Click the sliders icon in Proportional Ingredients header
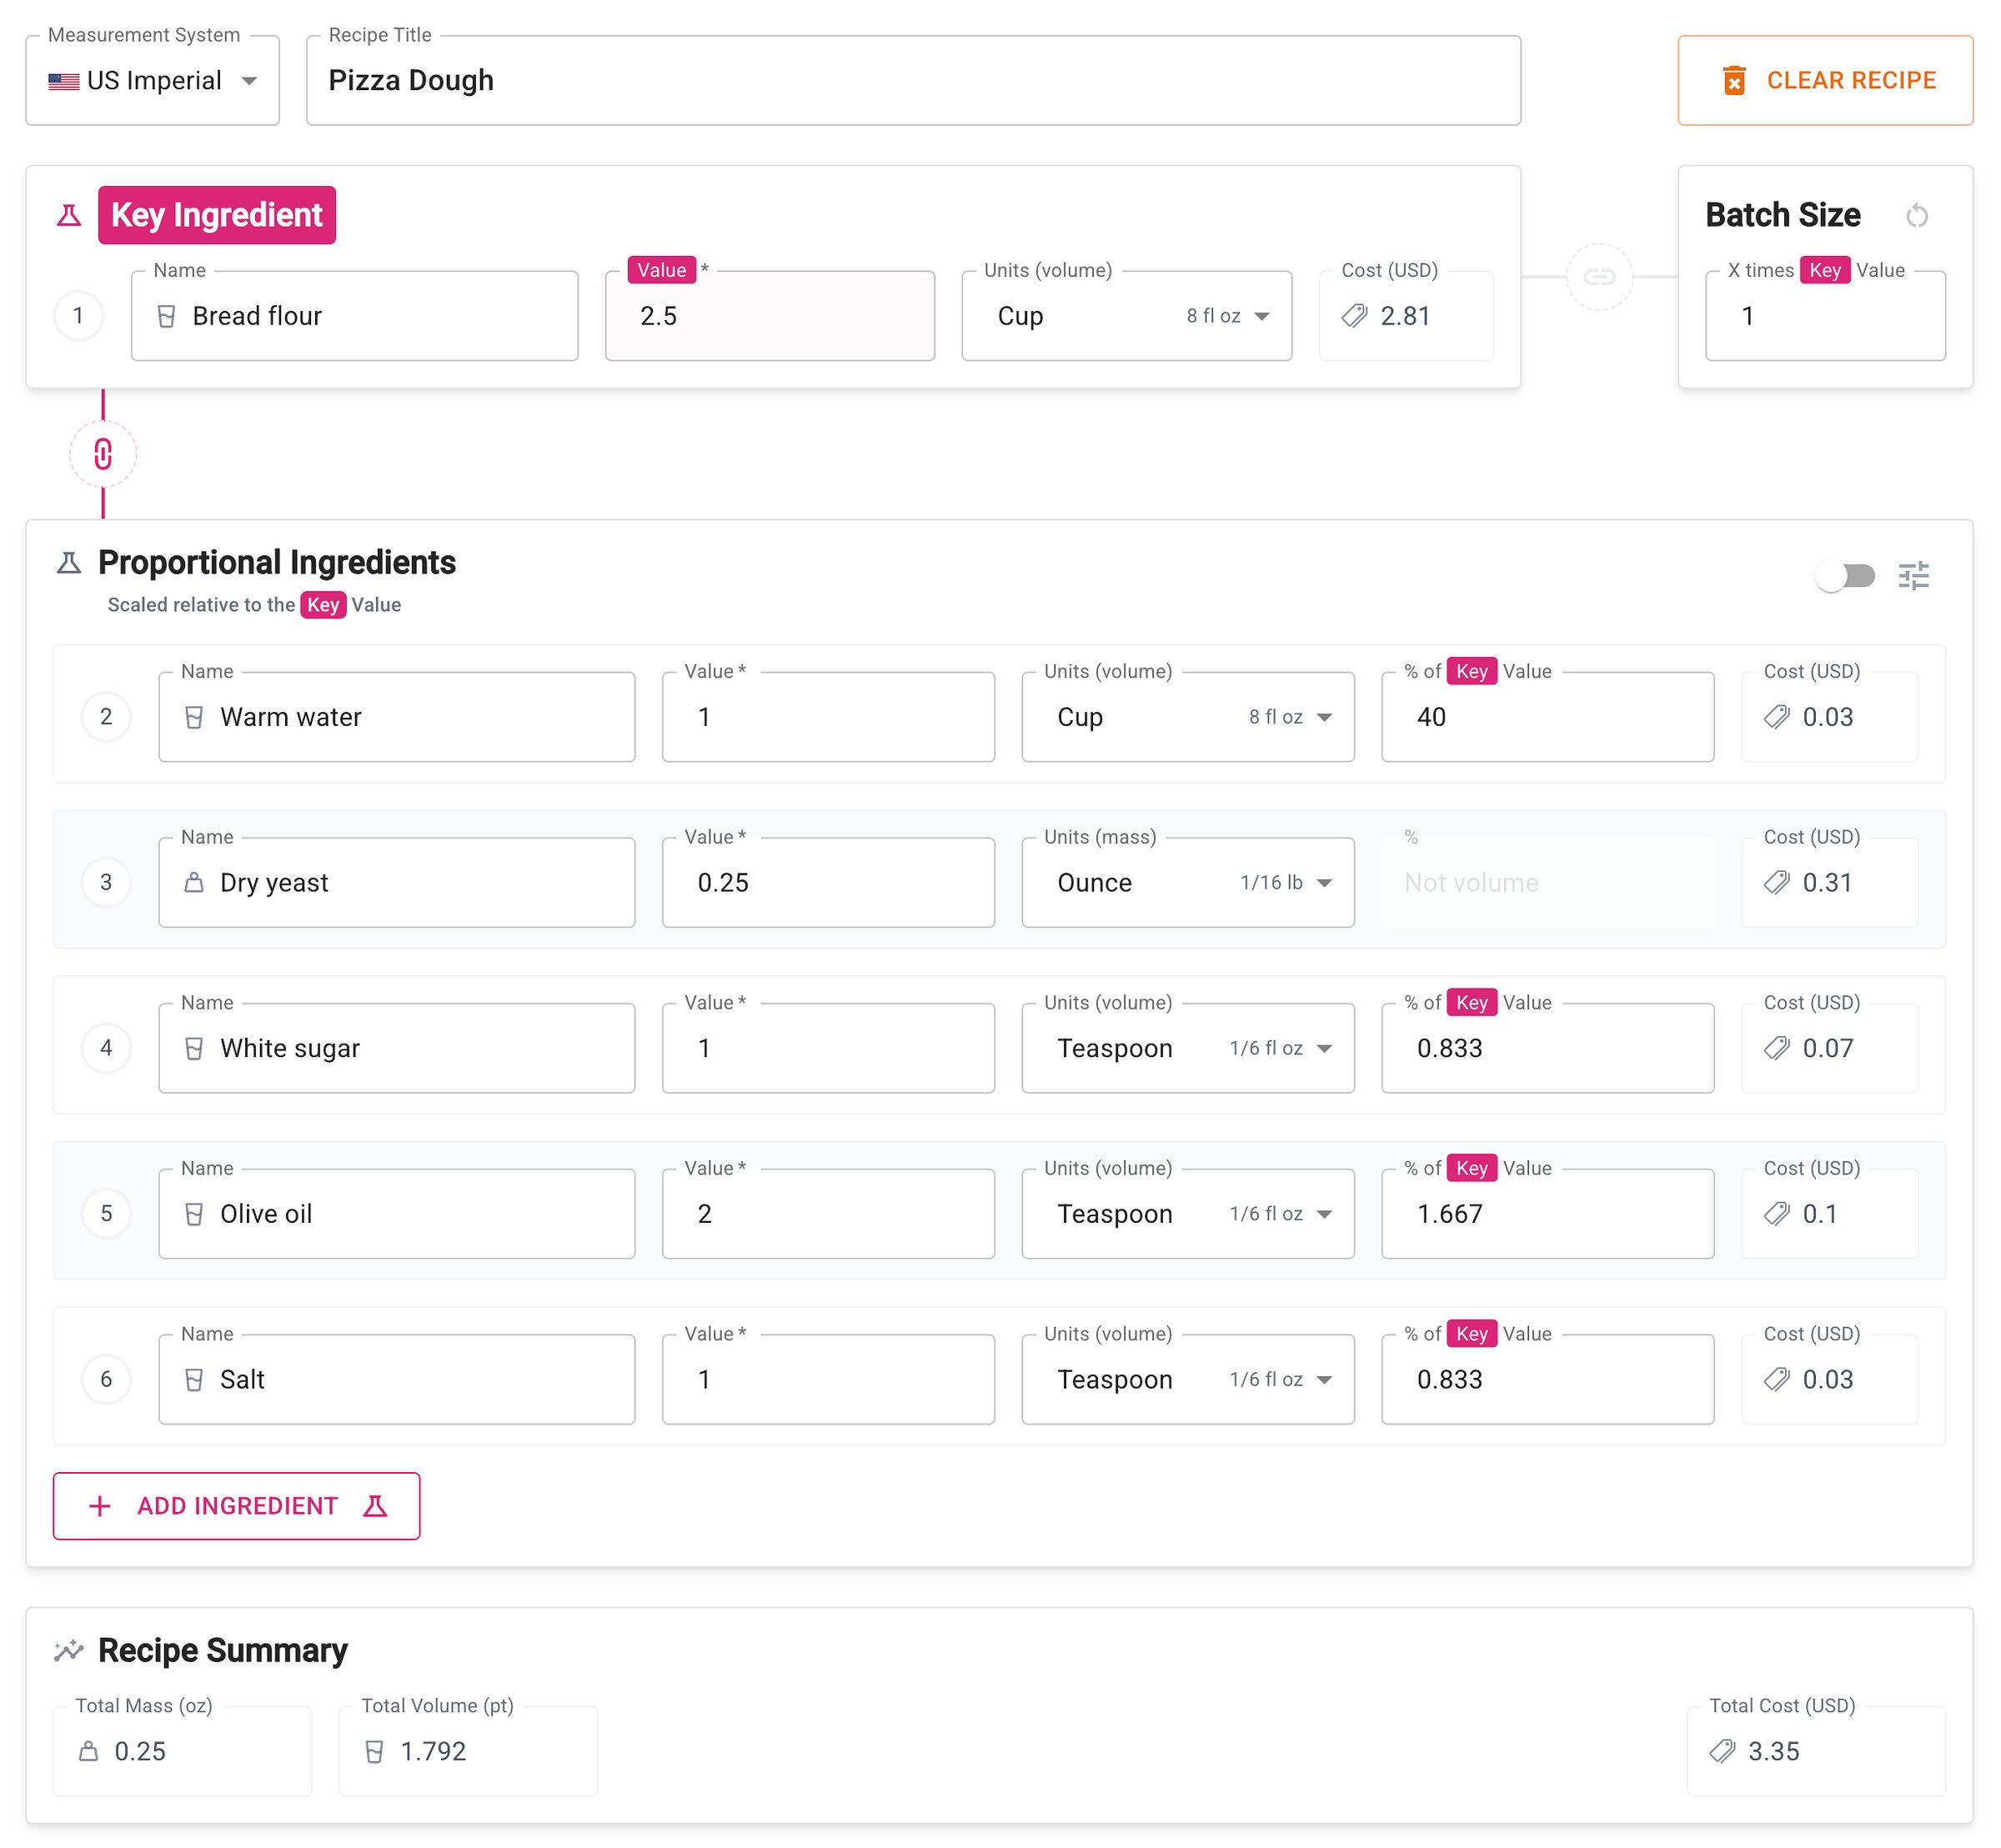 1916,575
